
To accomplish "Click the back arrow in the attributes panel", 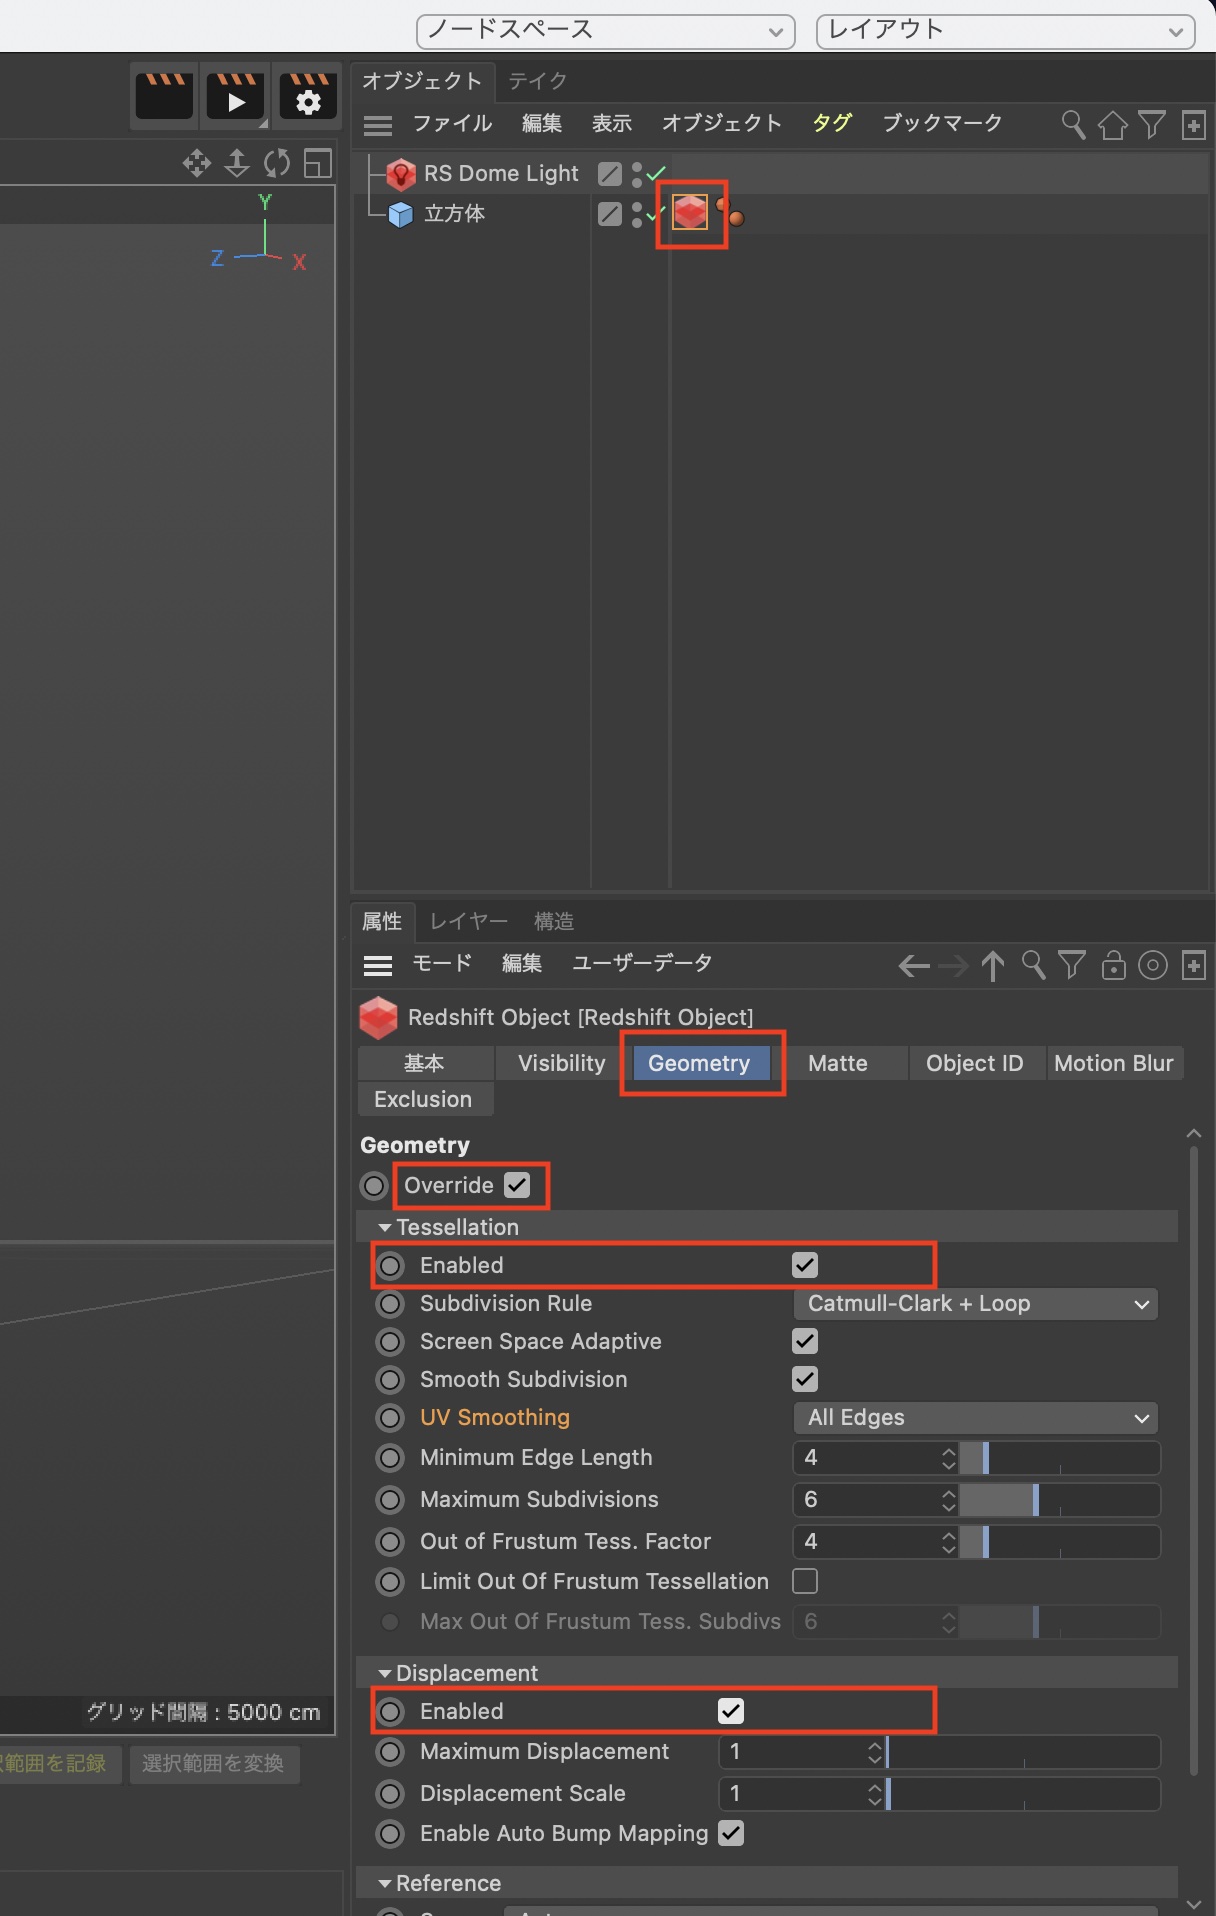I will coord(913,965).
